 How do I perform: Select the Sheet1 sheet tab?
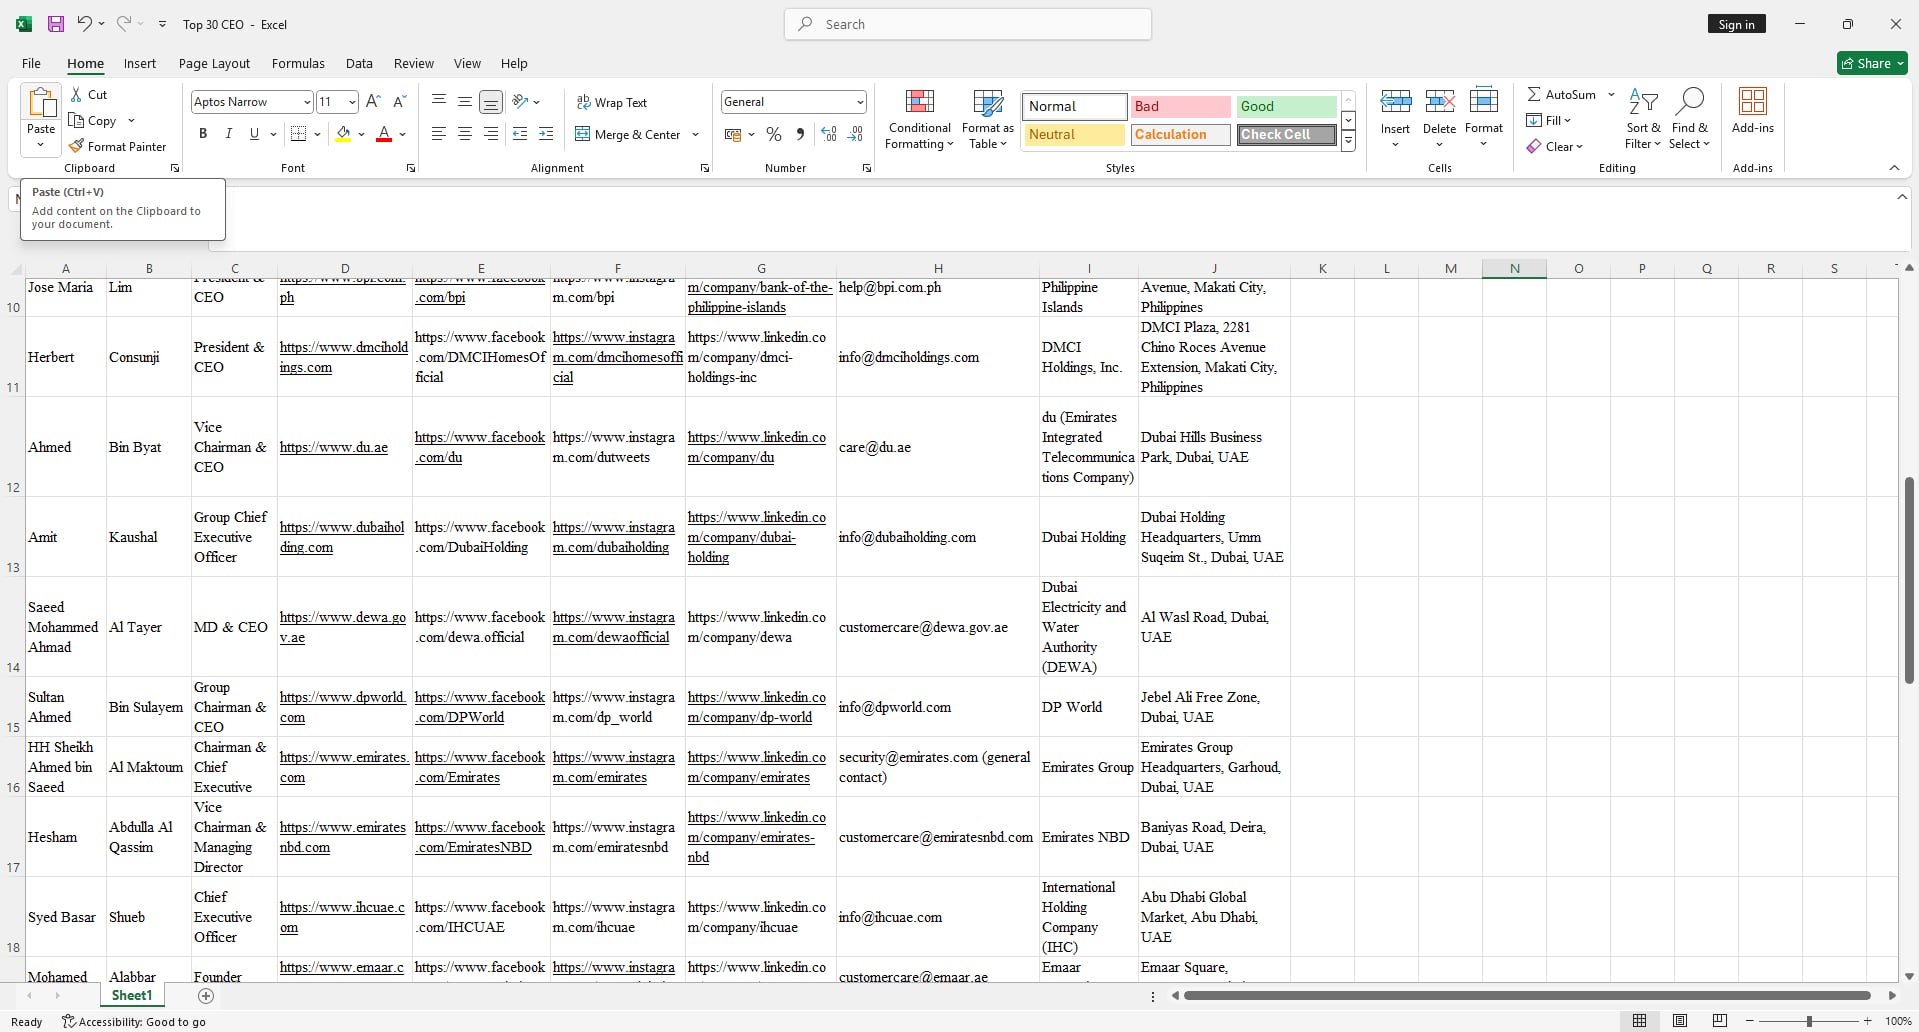pos(132,995)
